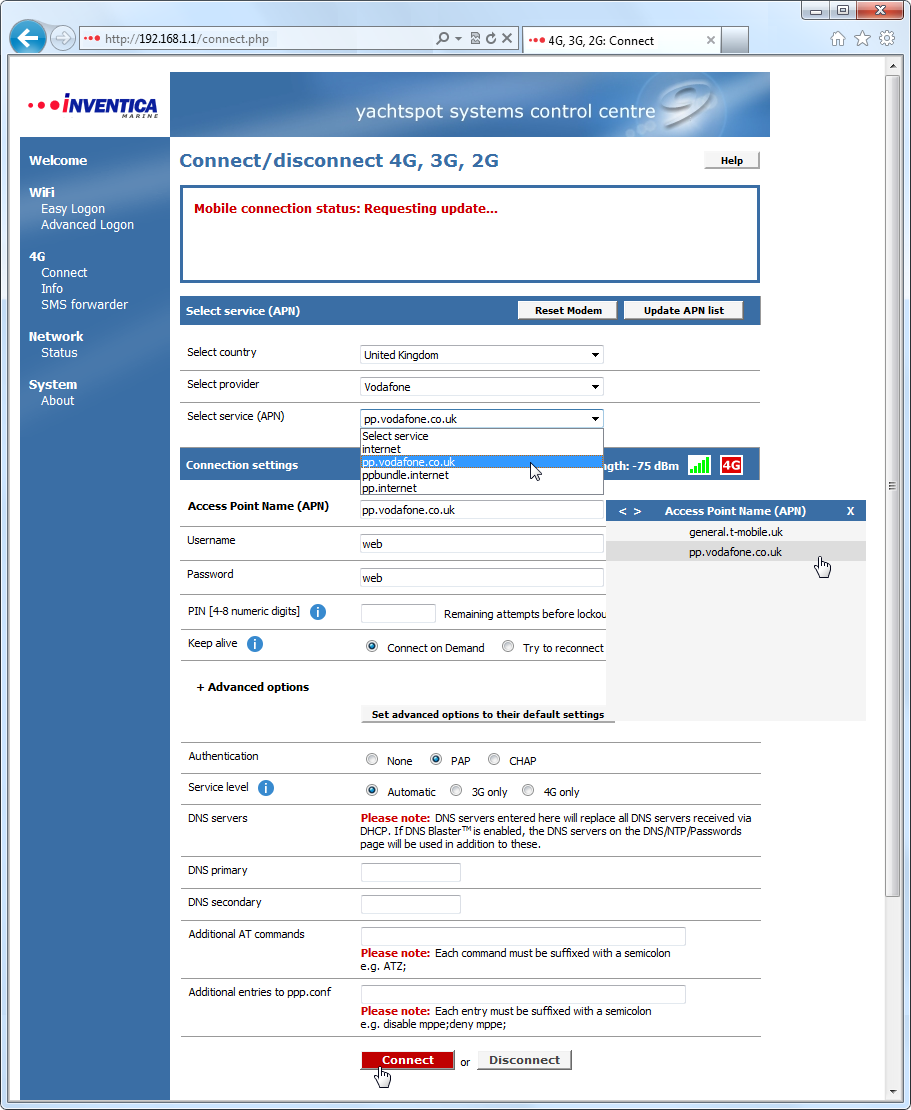
Task: Click the Help button
Action: click(x=731, y=161)
